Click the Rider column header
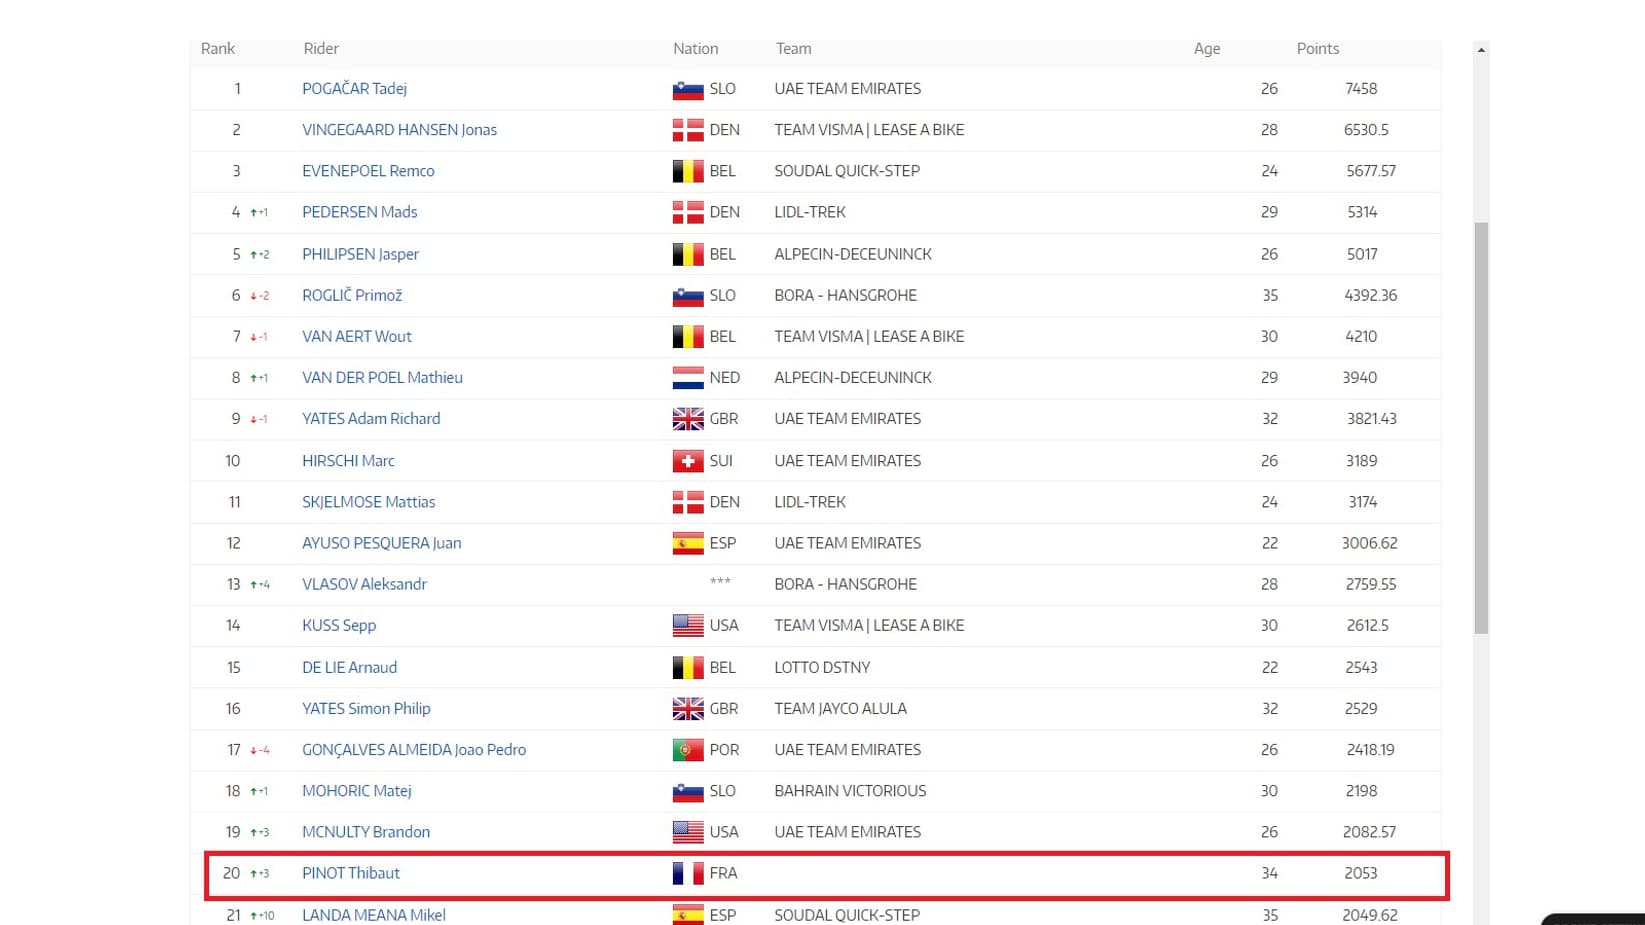Viewport: 1645px width, 925px height. pos(321,48)
